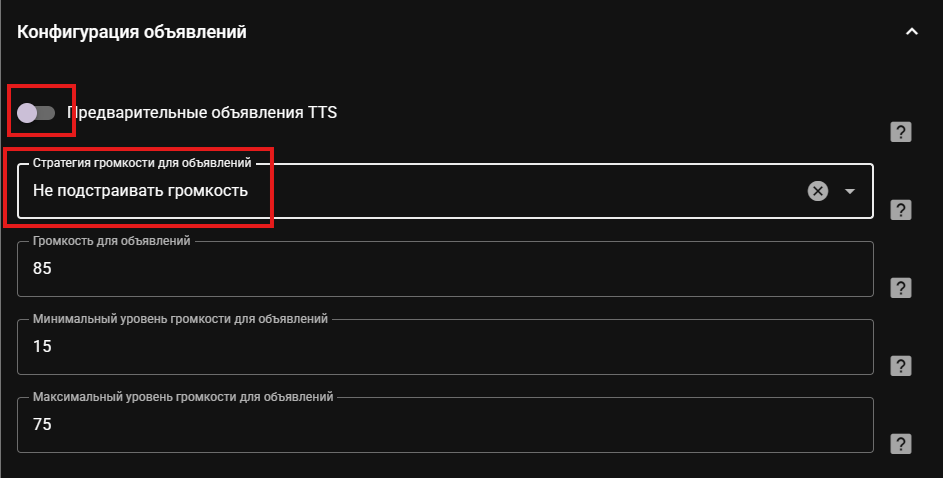
Task: Open help for maximum announcement volume
Action: (x=900, y=444)
